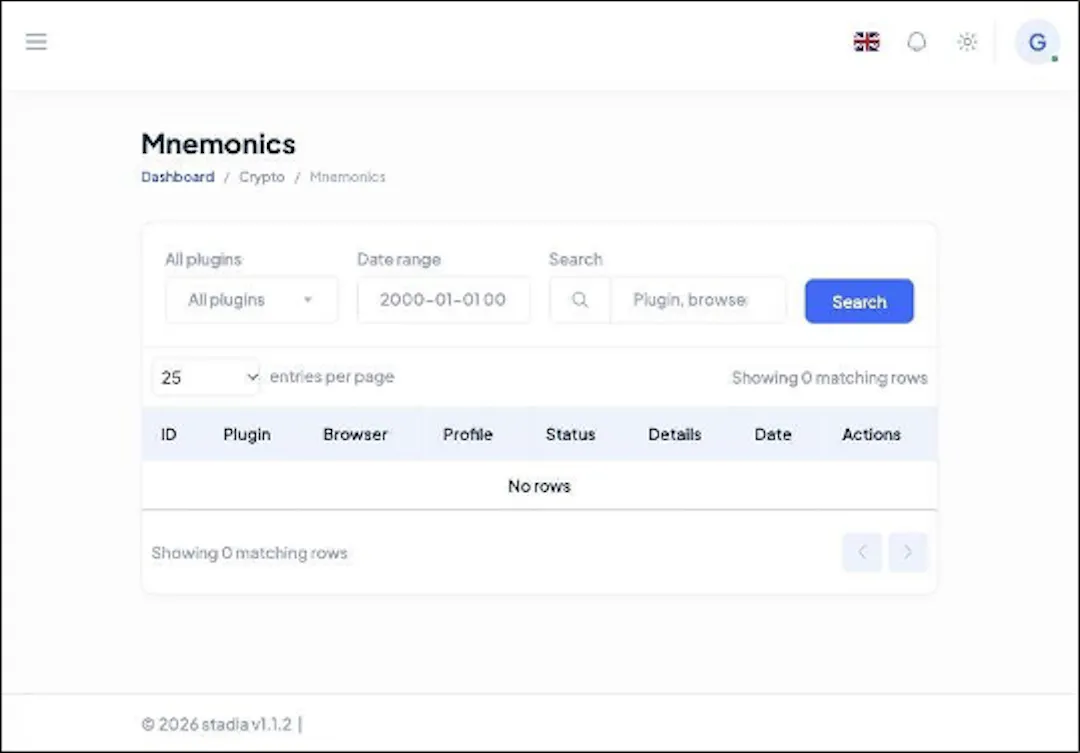
Task: Toggle light theme sun icon
Action: click(967, 42)
